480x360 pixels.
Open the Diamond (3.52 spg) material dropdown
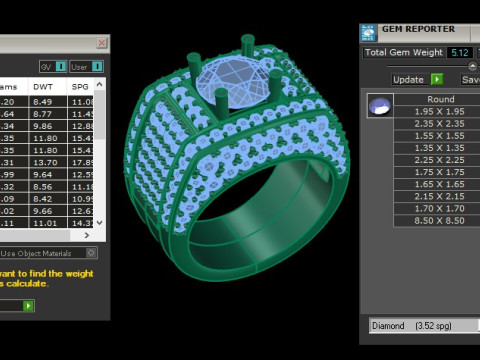click(x=424, y=326)
